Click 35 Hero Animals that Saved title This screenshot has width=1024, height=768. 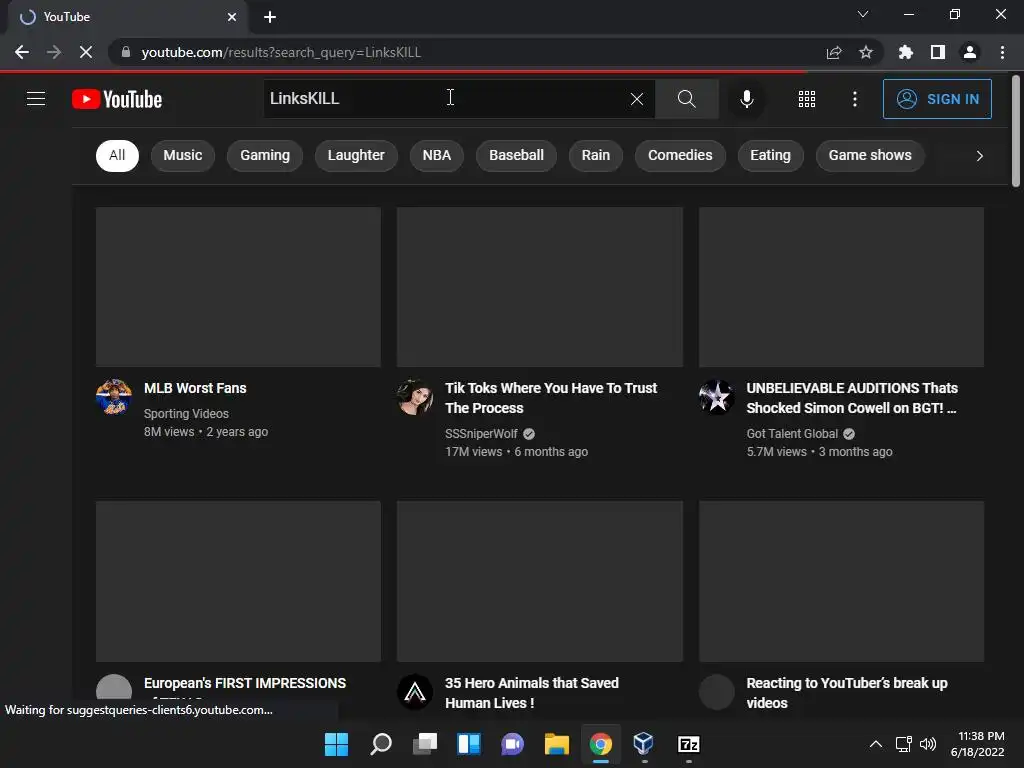point(532,693)
